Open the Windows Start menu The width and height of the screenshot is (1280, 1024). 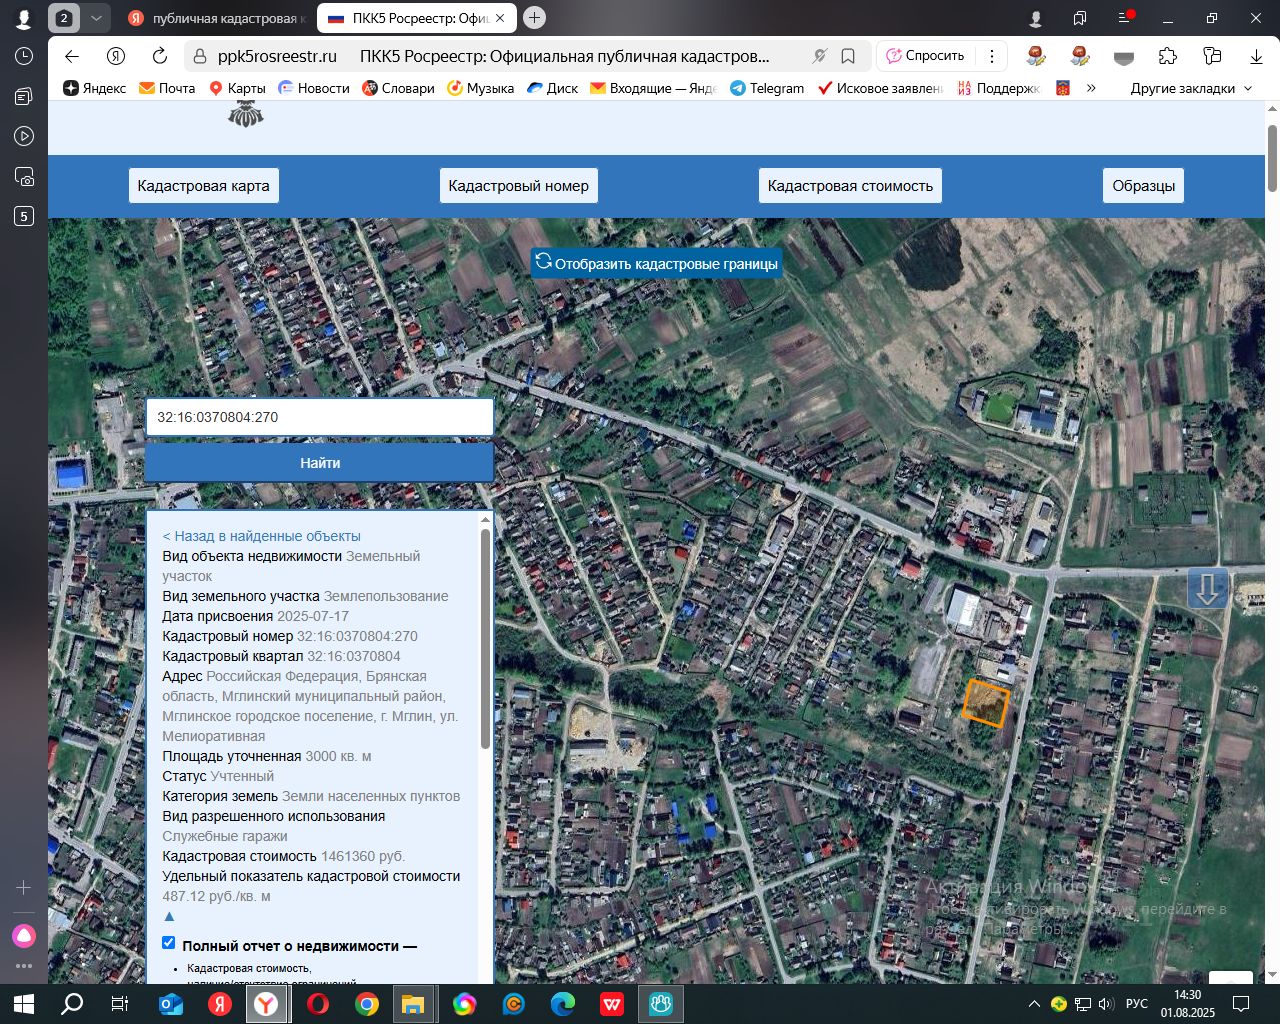(24, 1004)
